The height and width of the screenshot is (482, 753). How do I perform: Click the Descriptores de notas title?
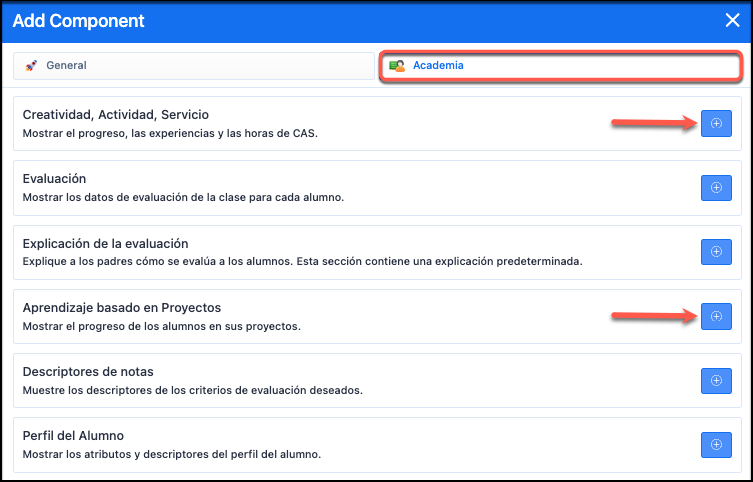(x=88, y=373)
